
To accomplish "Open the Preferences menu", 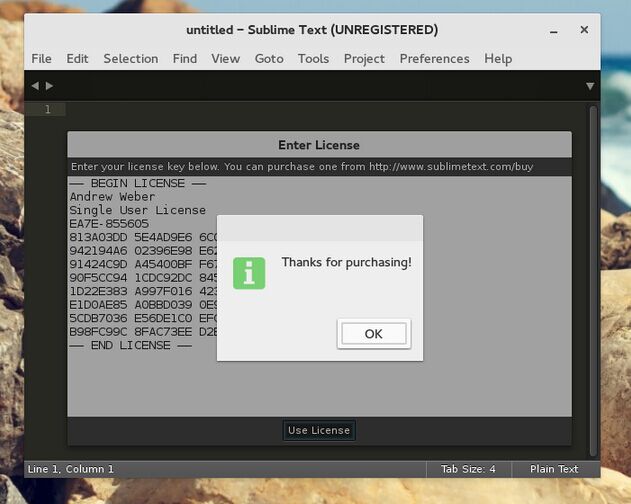I will pyautogui.click(x=435, y=59).
